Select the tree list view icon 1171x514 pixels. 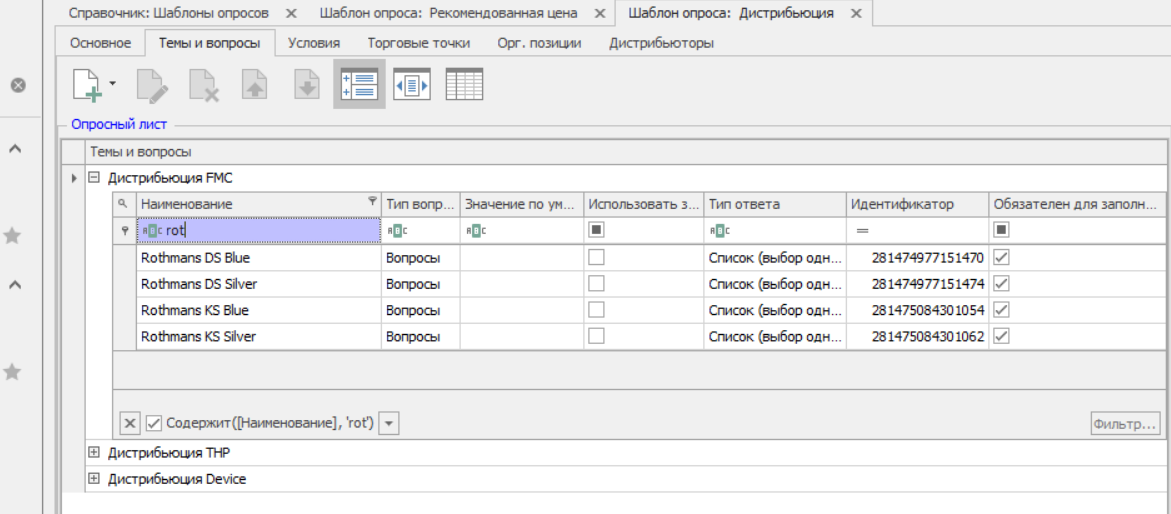pos(359,84)
